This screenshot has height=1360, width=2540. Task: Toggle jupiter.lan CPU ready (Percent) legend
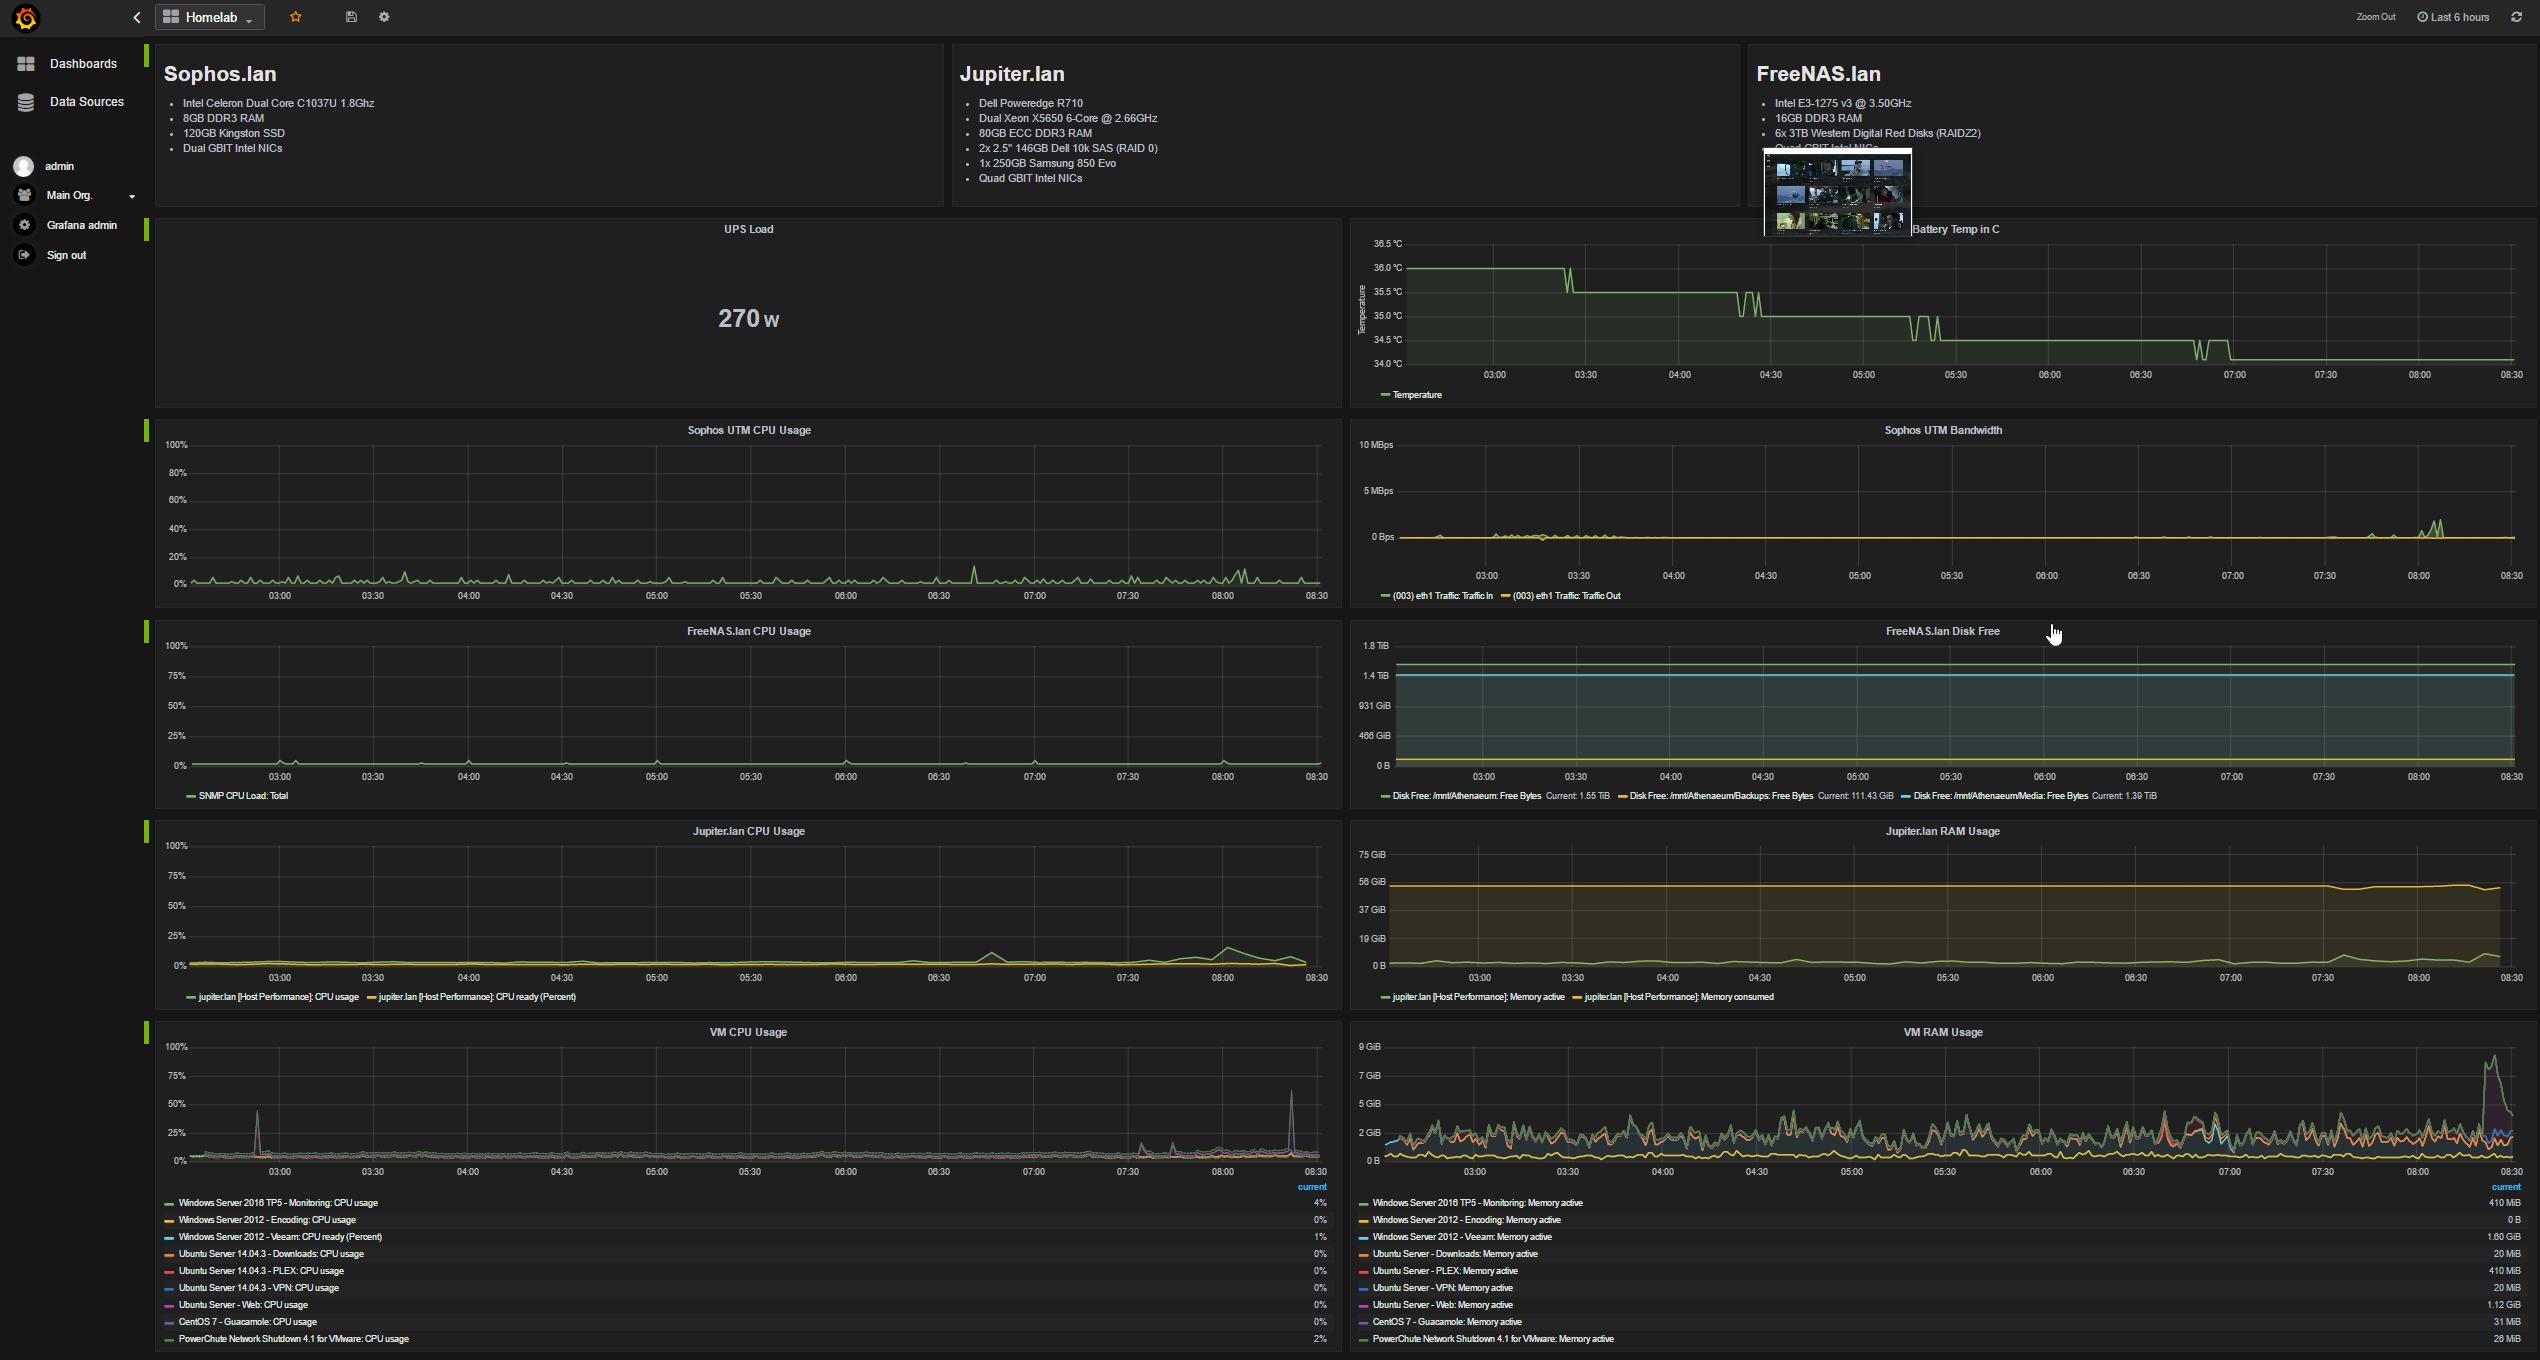(x=477, y=997)
